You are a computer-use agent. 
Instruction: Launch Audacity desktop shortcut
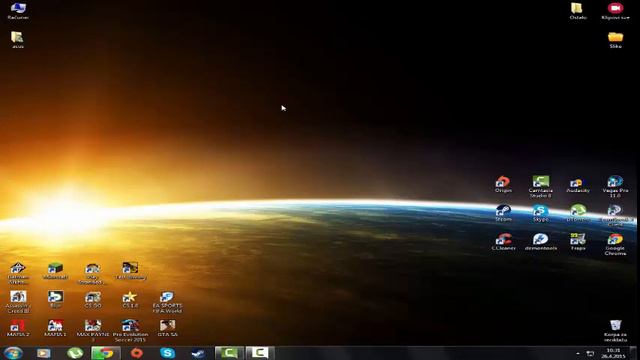tap(578, 184)
